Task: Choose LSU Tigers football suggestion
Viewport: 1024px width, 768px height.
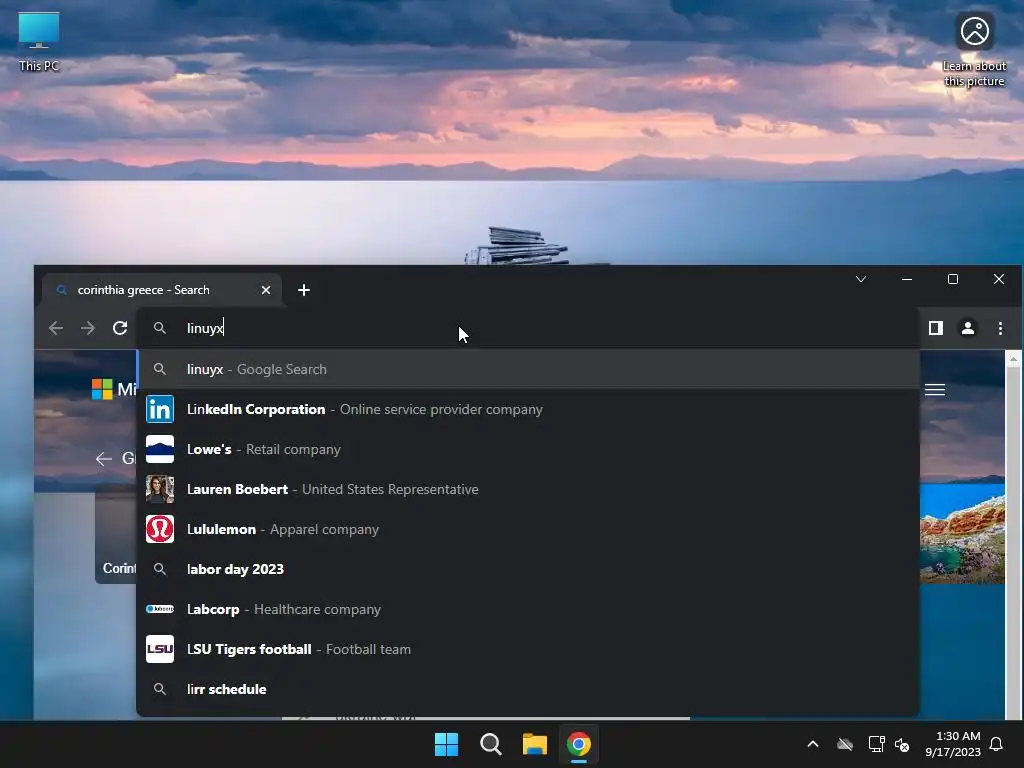Action: [528, 649]
